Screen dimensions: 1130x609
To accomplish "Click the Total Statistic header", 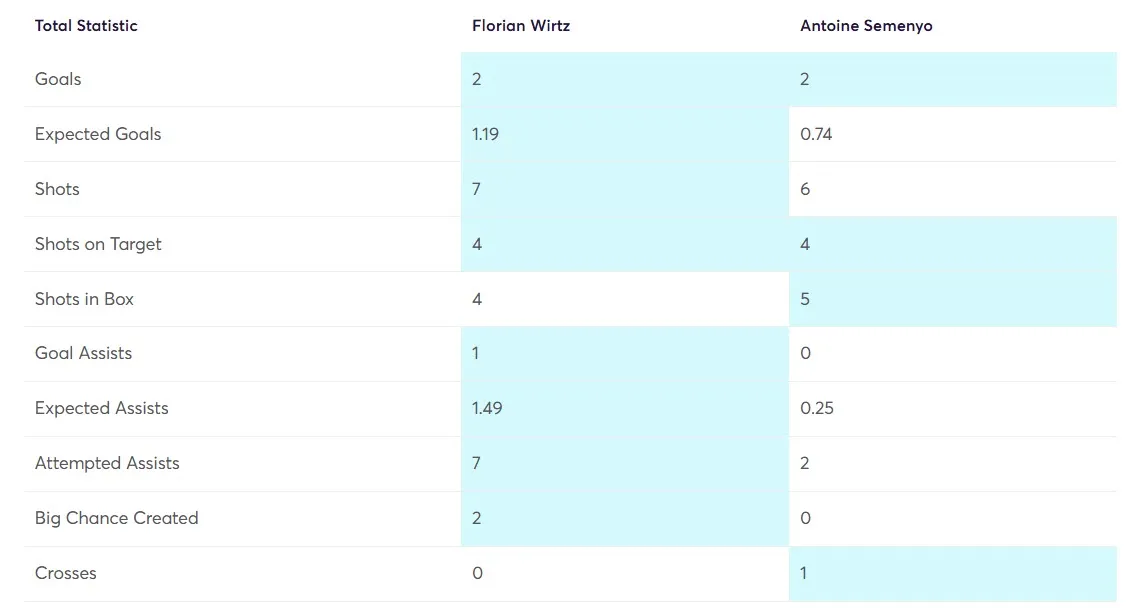I will (x=86, y=26).
